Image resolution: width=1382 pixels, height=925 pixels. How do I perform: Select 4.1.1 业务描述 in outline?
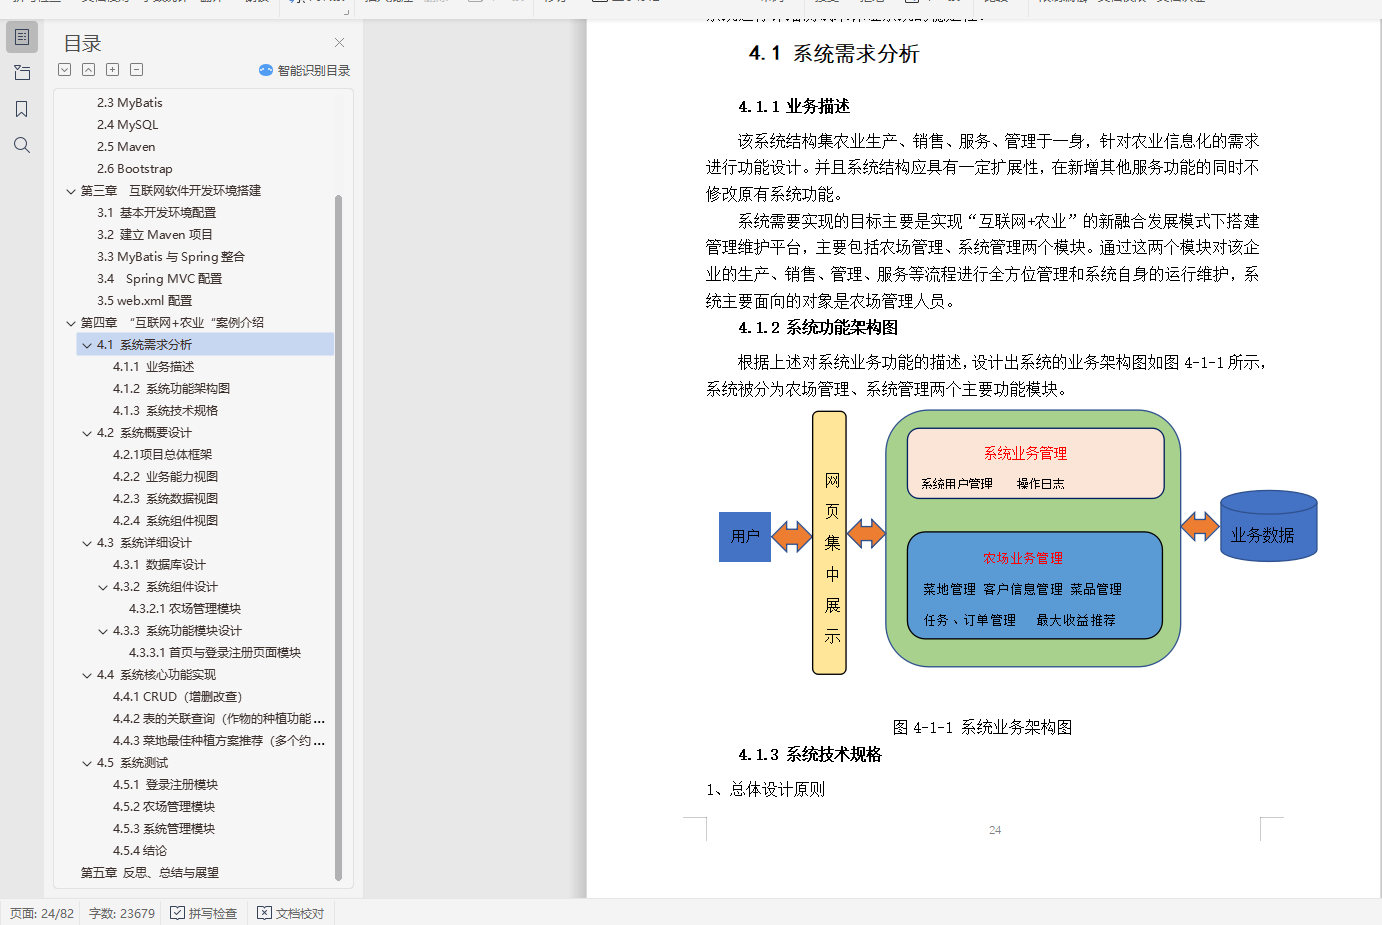153,367
